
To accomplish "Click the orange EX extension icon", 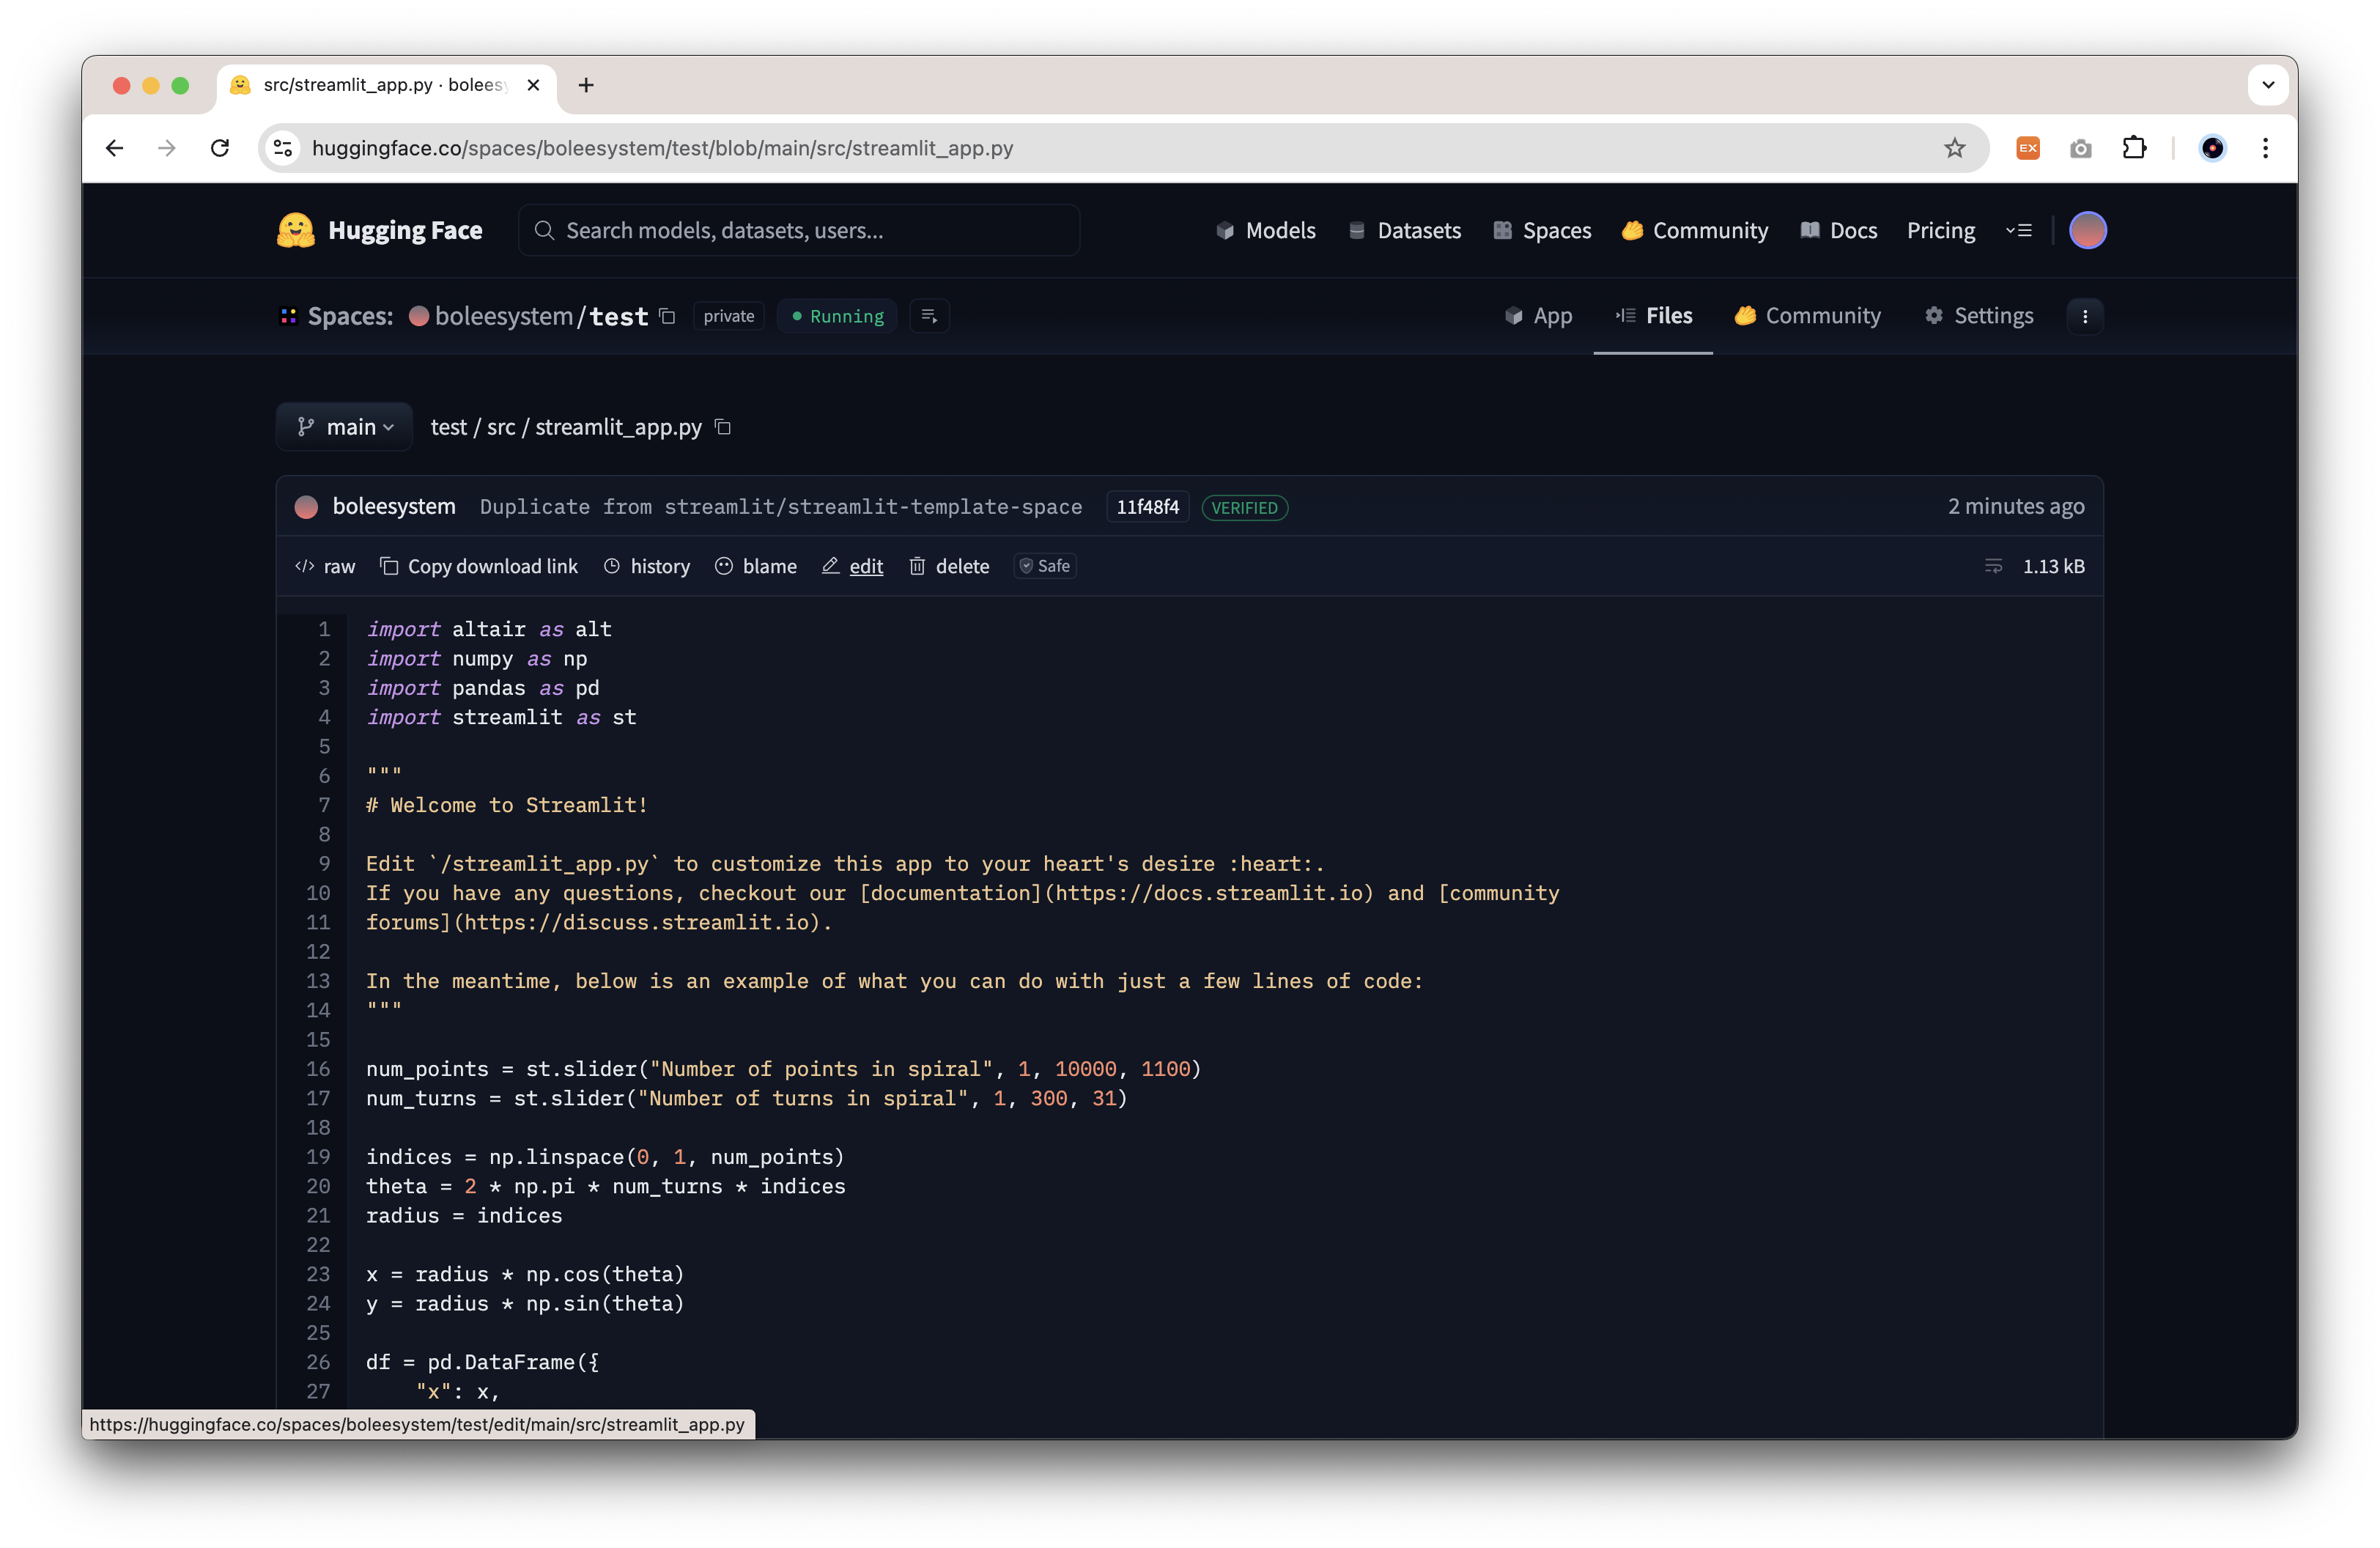I will click(2027, 148).
